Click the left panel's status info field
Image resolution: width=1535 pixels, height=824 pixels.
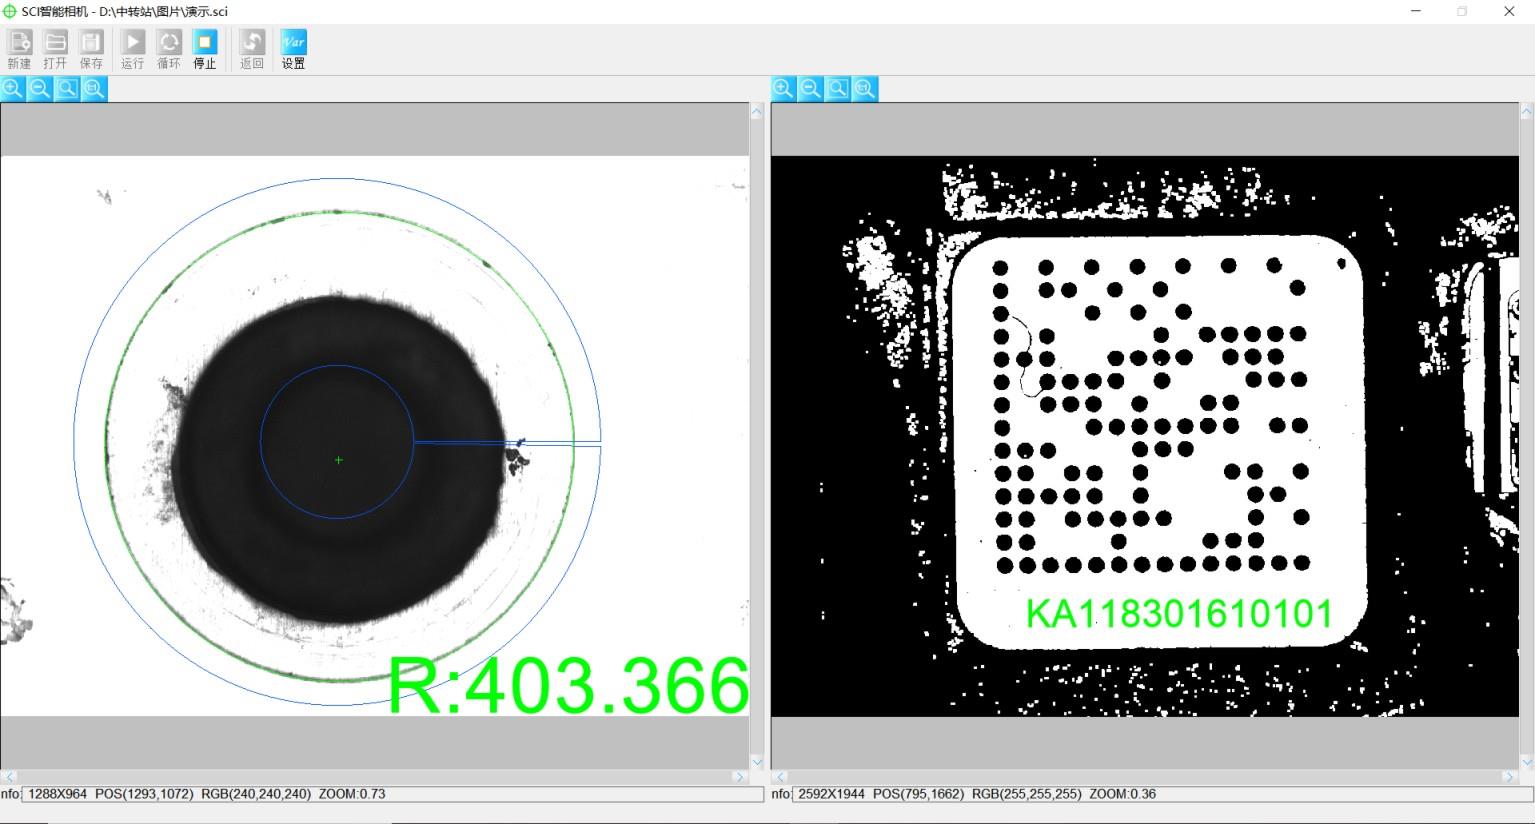click(x=392, y=794)
